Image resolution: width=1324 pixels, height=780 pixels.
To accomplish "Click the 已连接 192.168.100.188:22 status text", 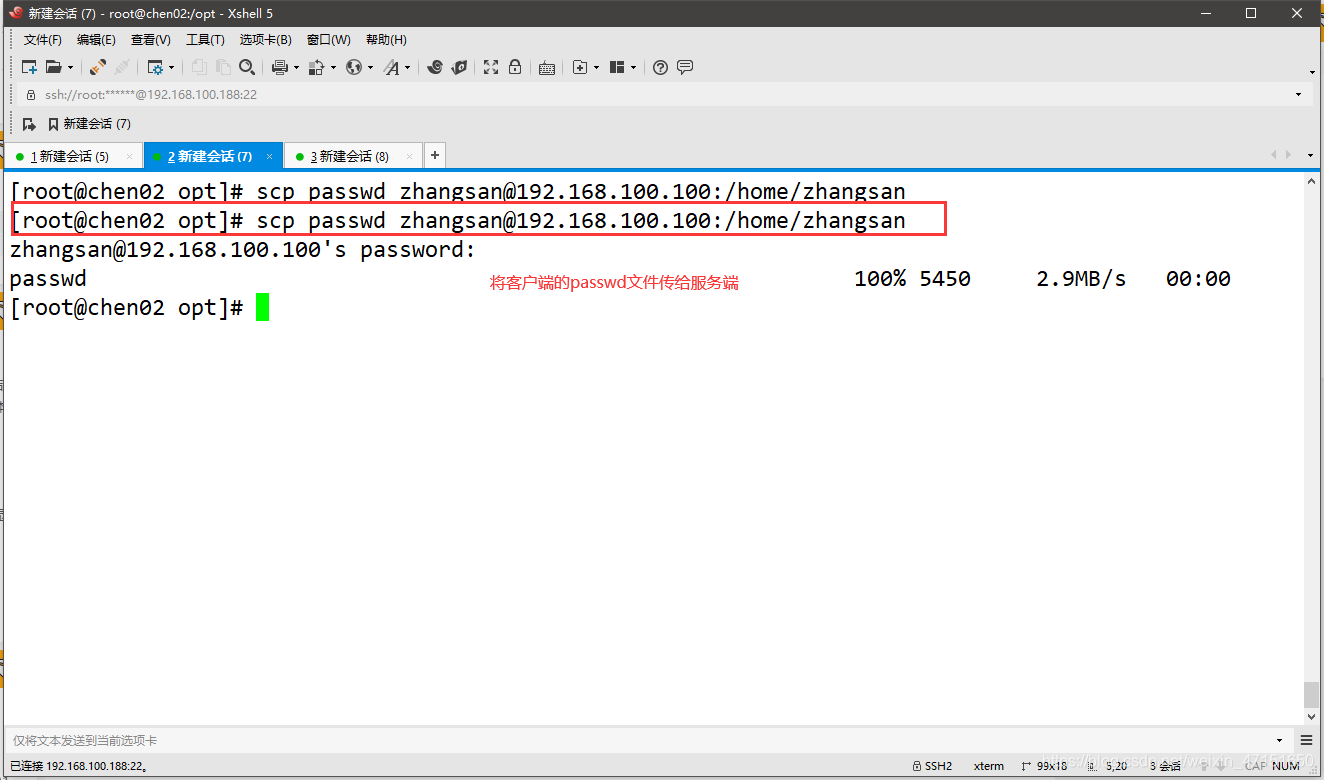I will tap(79, 766).
